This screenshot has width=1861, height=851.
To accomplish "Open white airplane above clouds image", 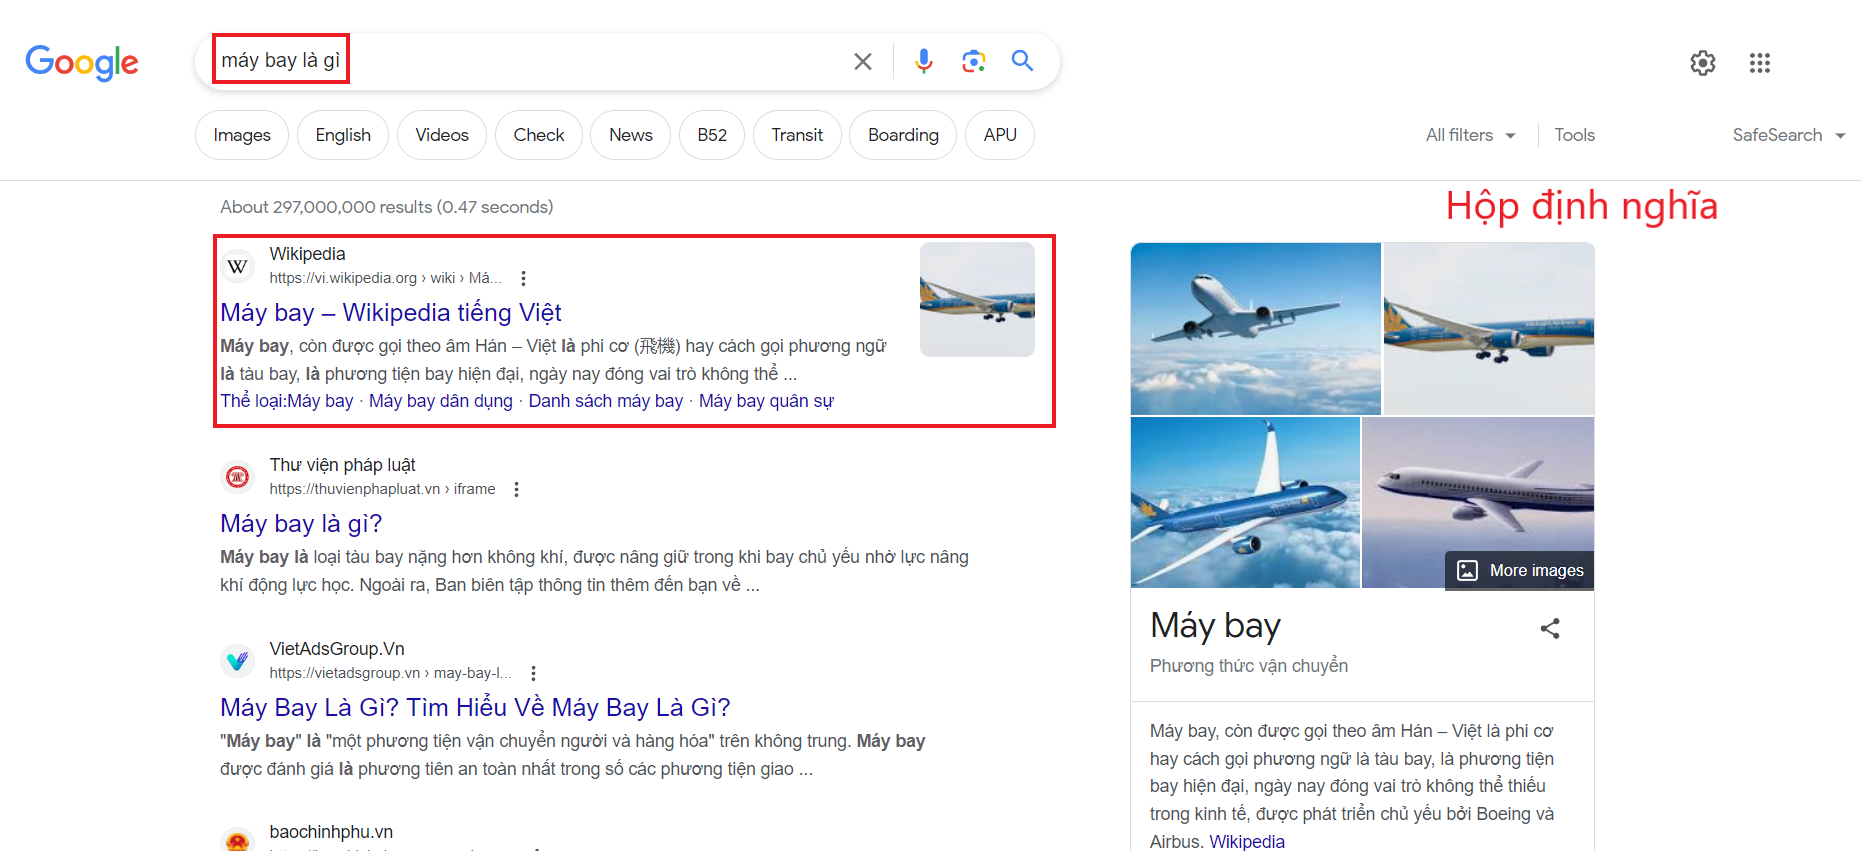I will coord(1256,329).
